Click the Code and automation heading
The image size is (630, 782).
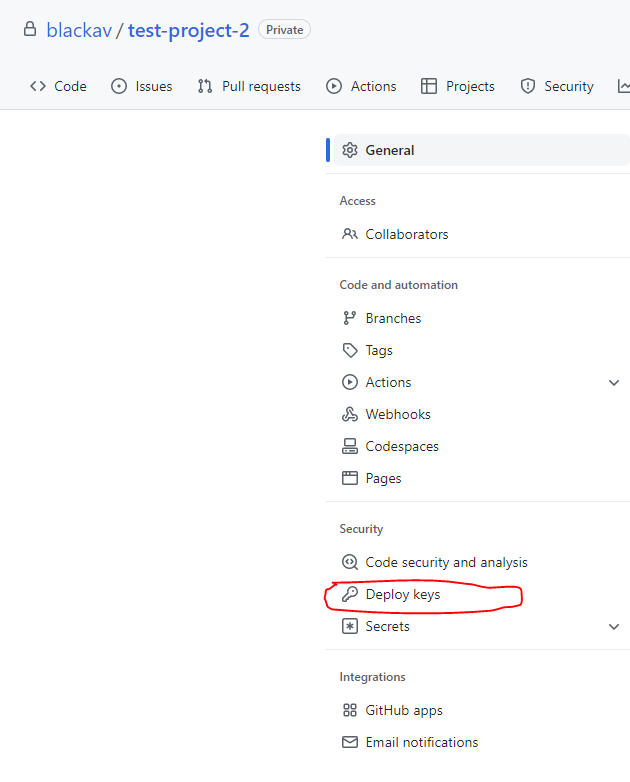[x=399, y=285]
